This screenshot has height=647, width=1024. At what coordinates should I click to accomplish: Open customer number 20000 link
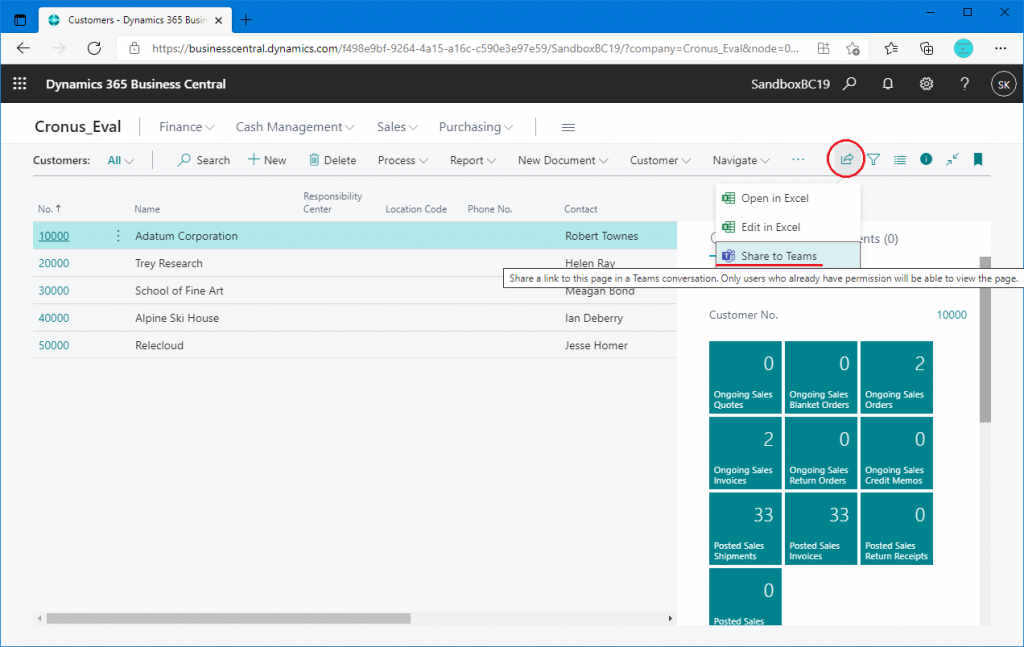click(54, 264)
